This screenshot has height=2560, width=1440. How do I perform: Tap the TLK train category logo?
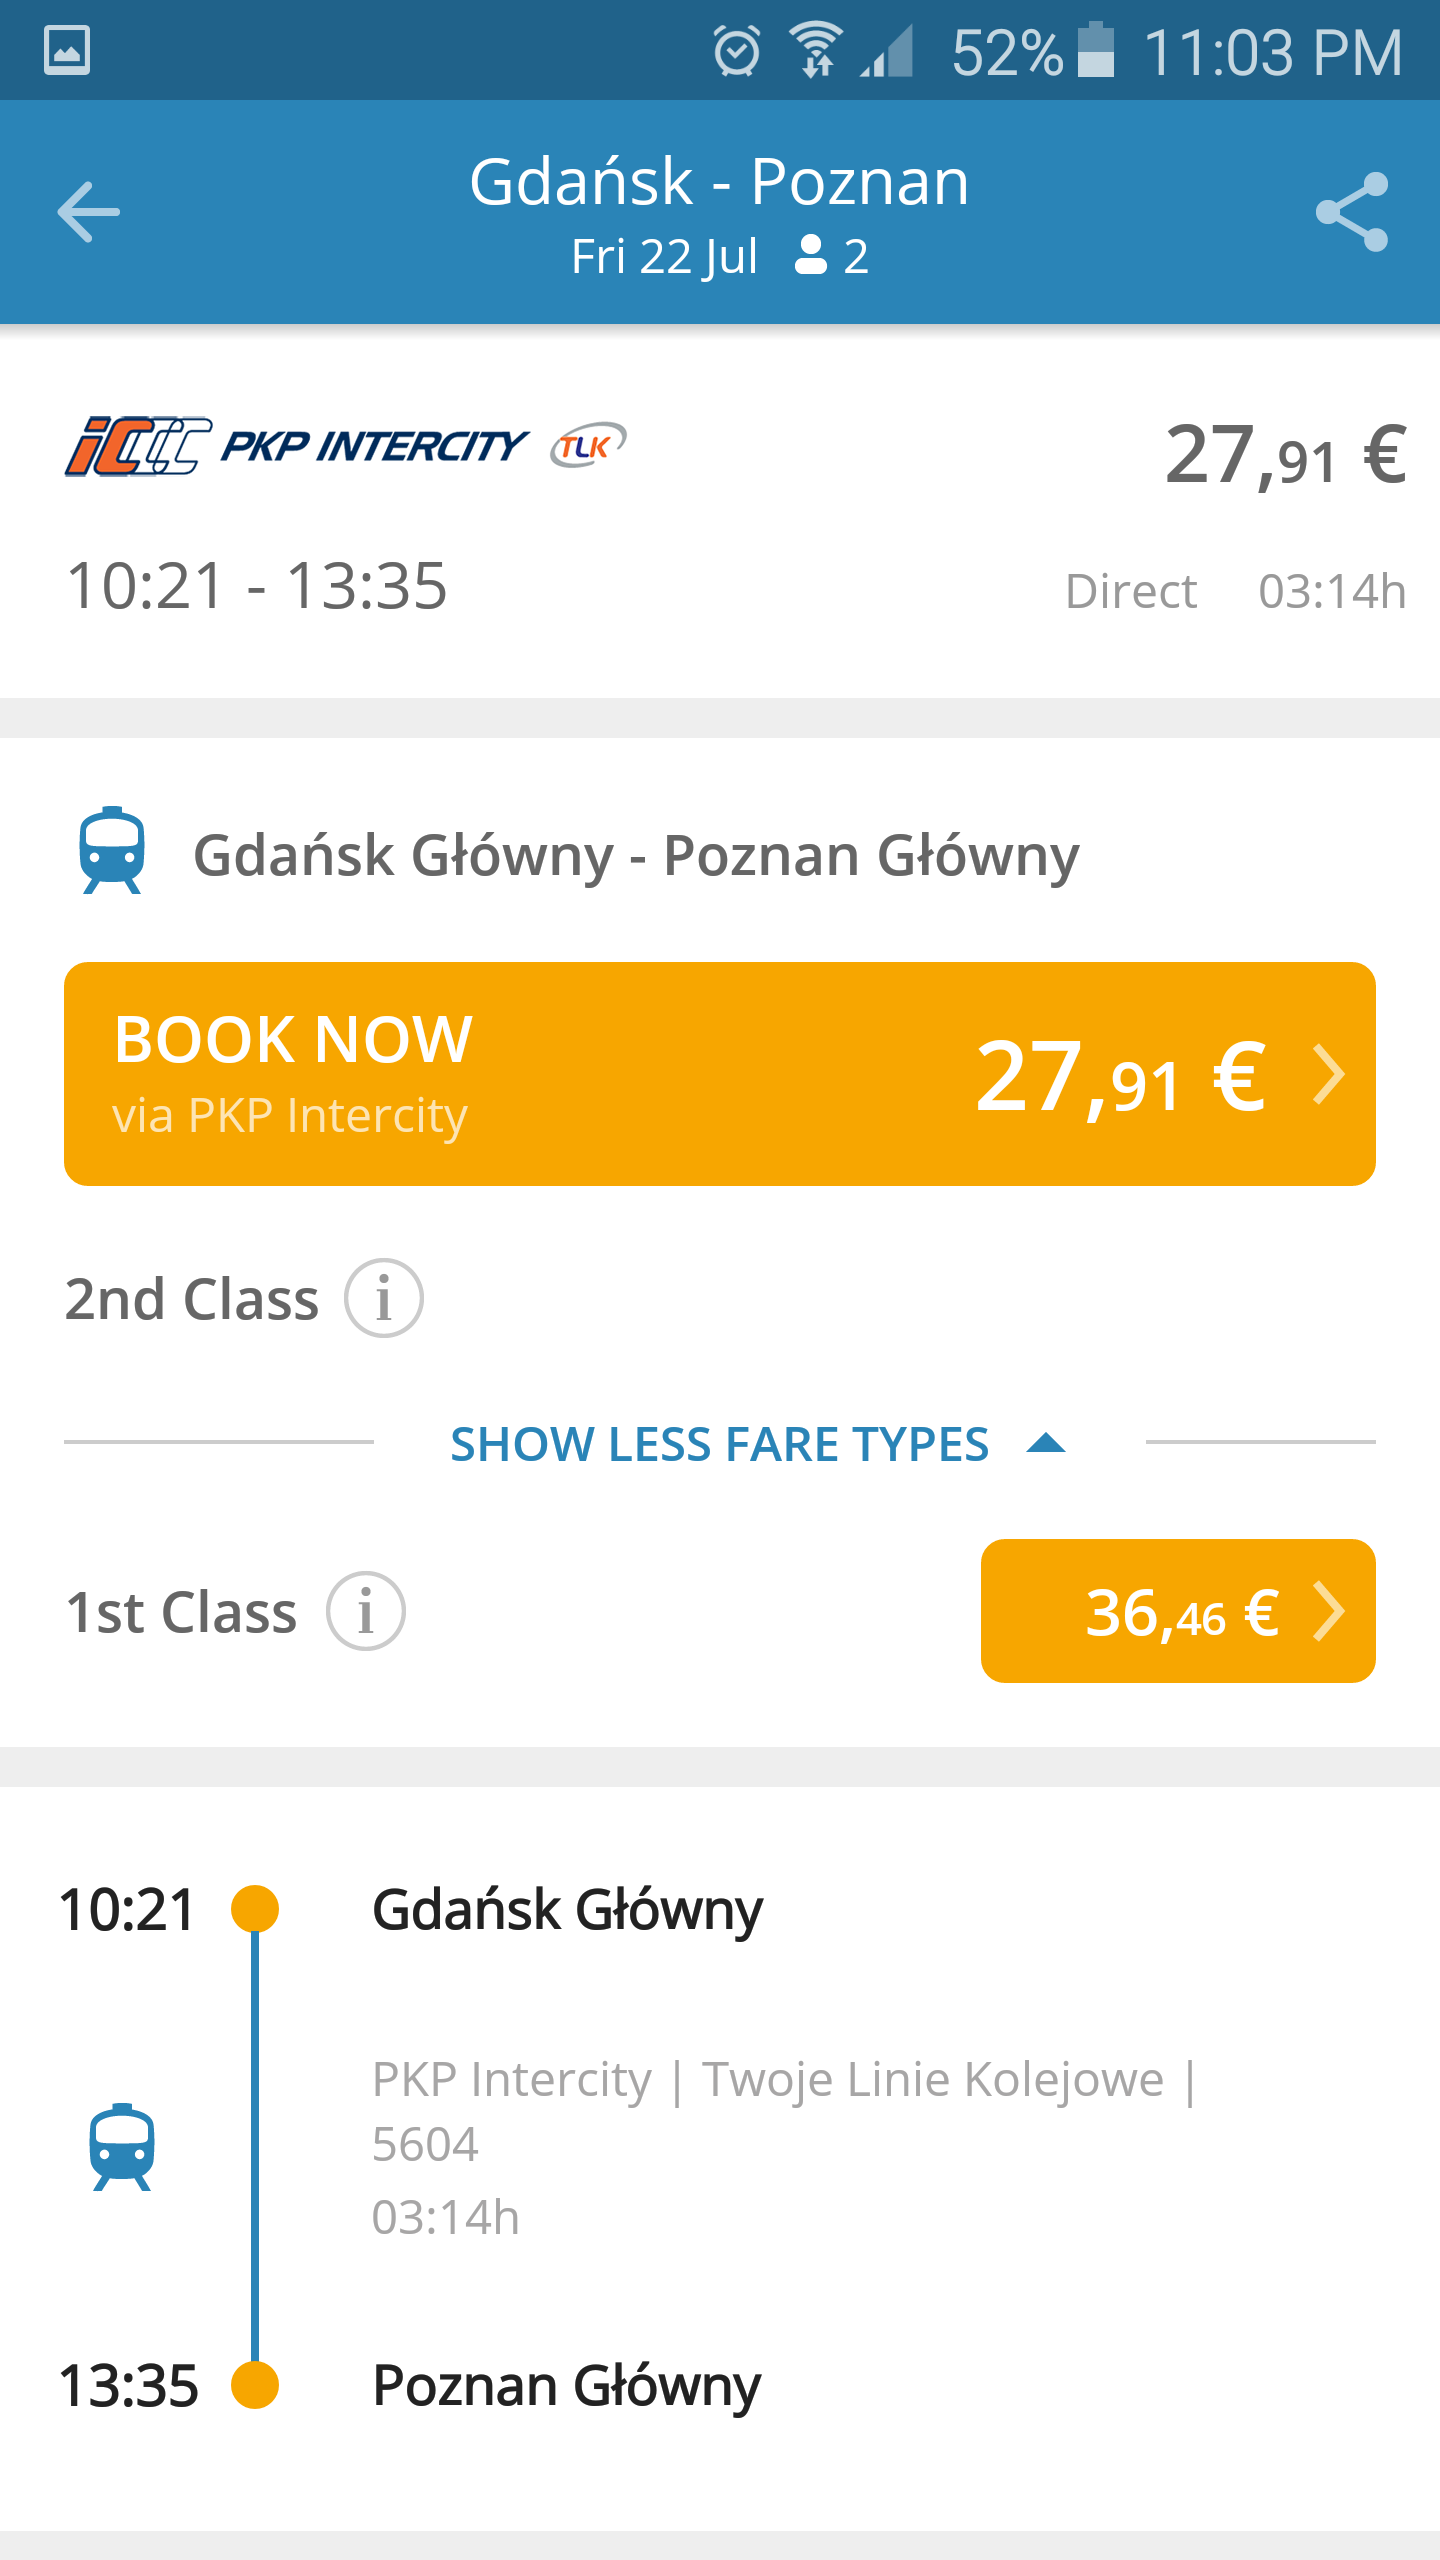coord(588,445)
